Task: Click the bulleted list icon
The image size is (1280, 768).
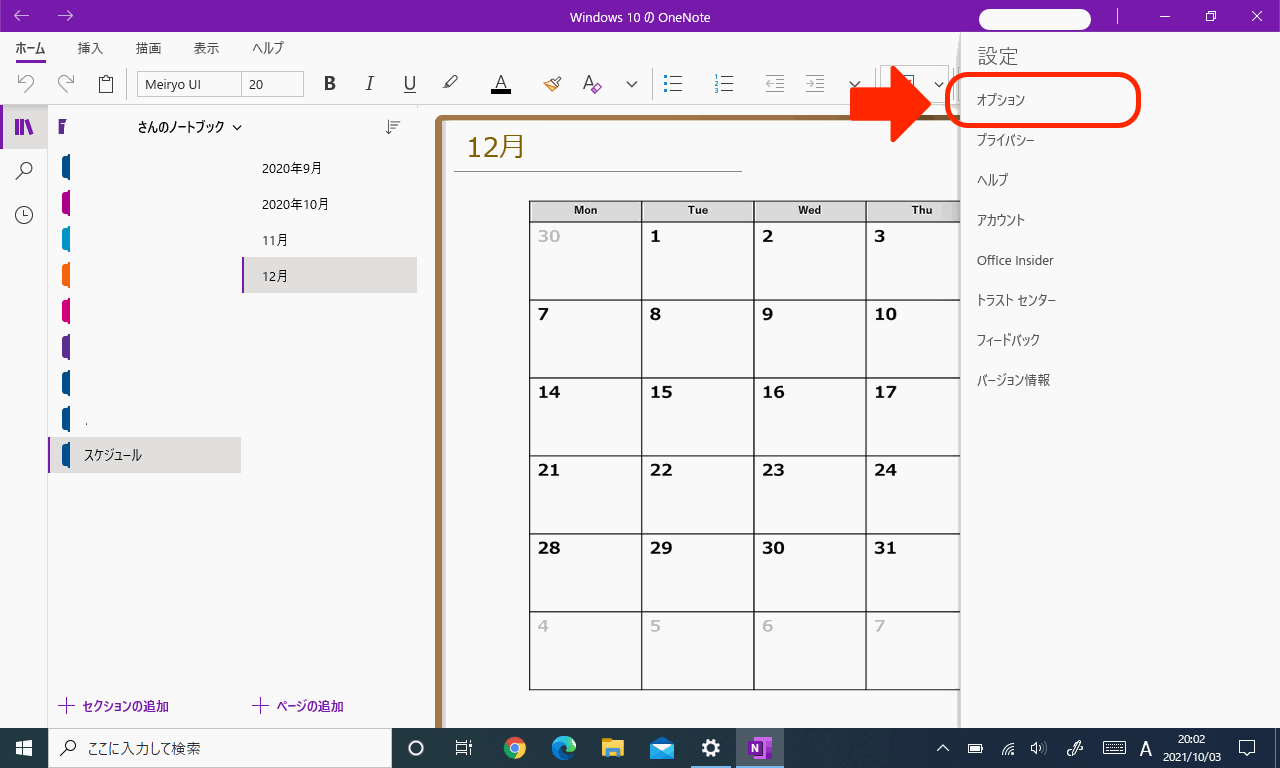Action: [674, 84]
